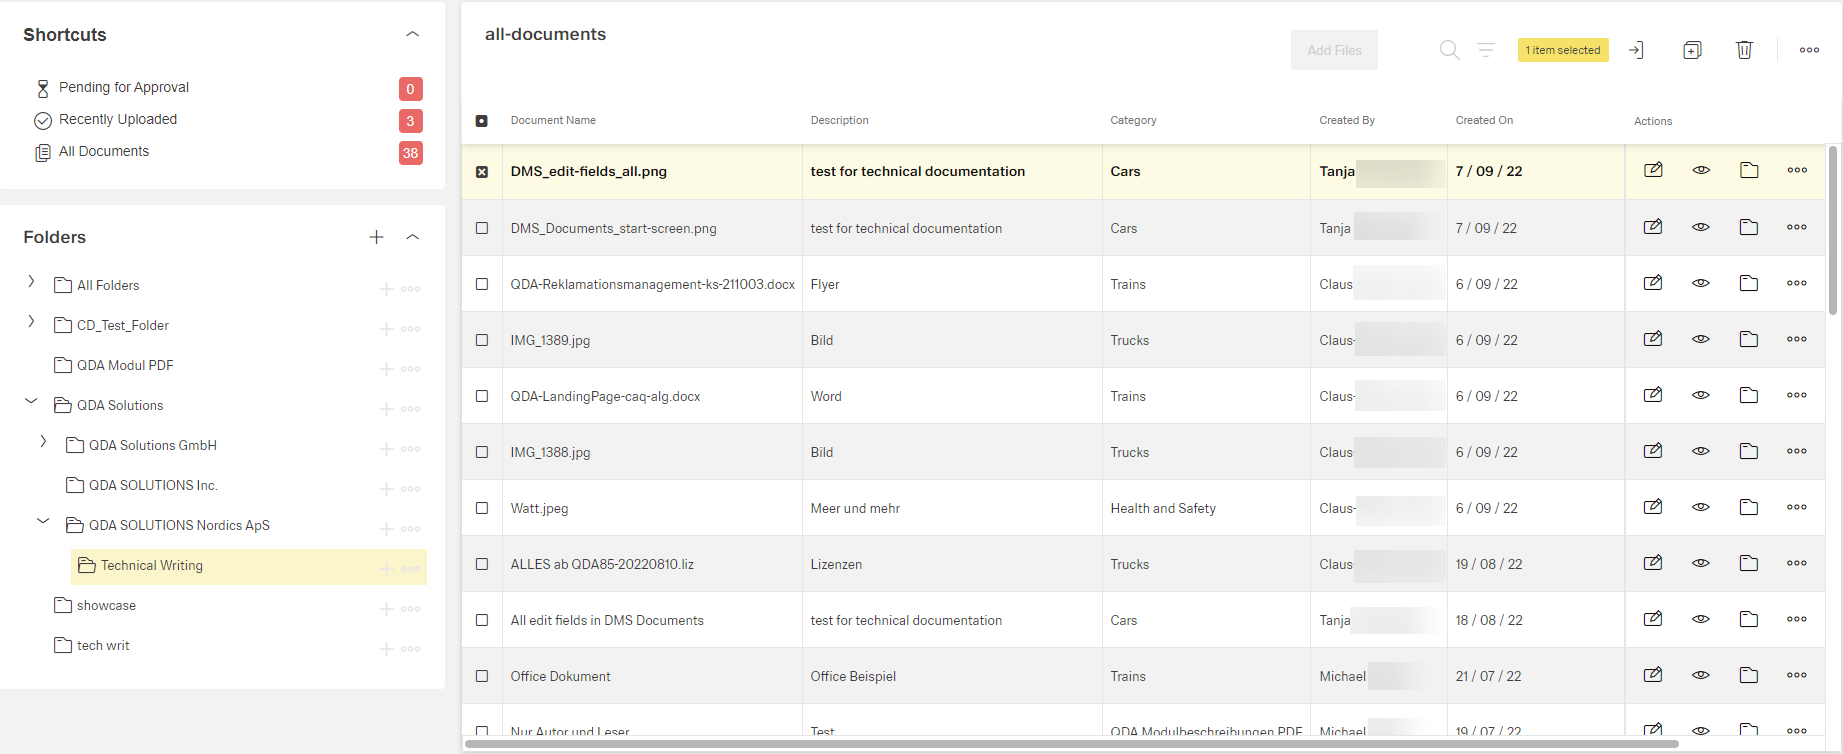
Task: Click the Add Files button
Action: pos(1334,50)
